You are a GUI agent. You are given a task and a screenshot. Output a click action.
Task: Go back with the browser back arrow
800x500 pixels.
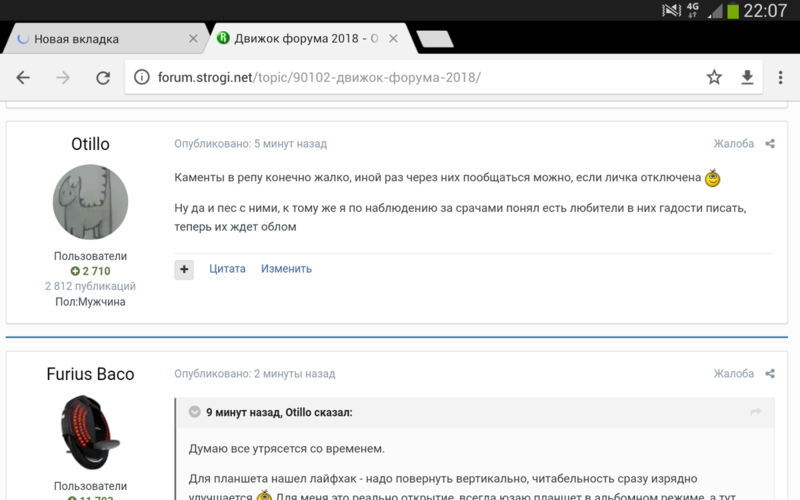[x=23, y=78]
